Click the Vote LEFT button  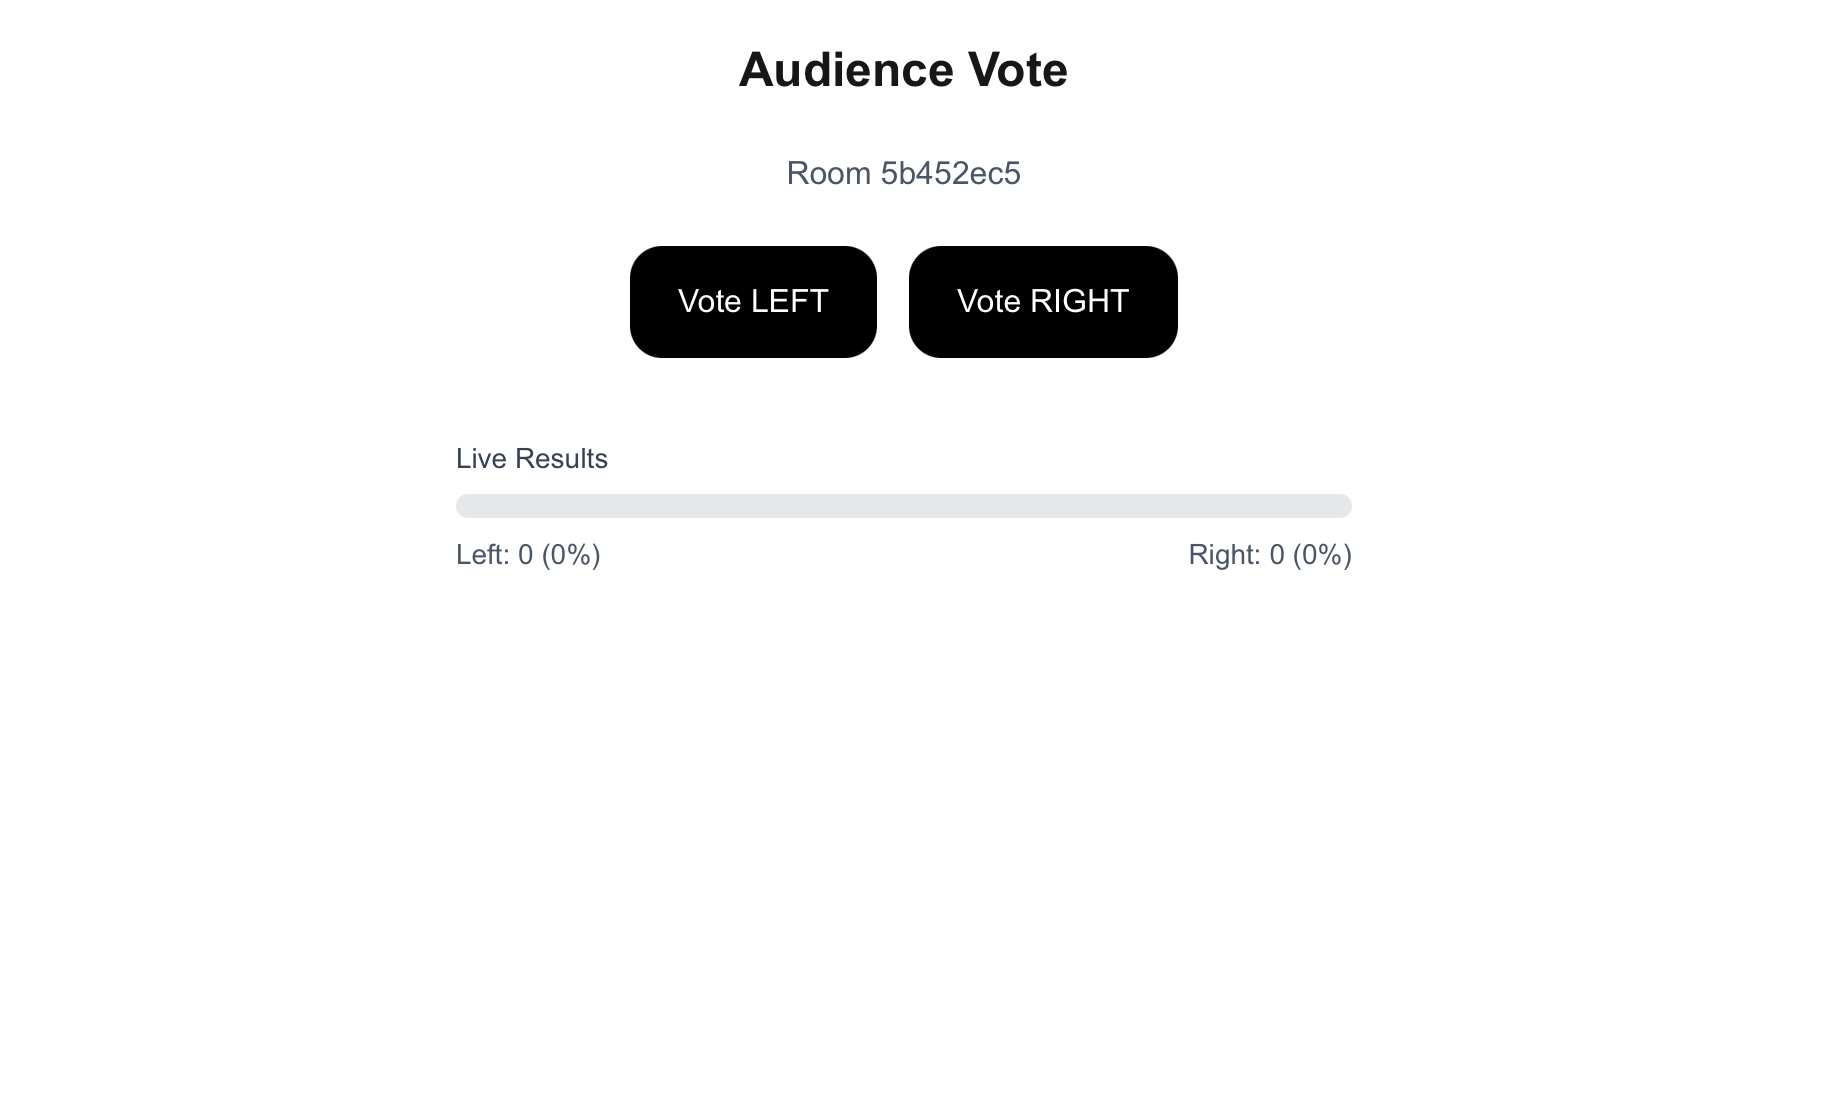point(753,301)
